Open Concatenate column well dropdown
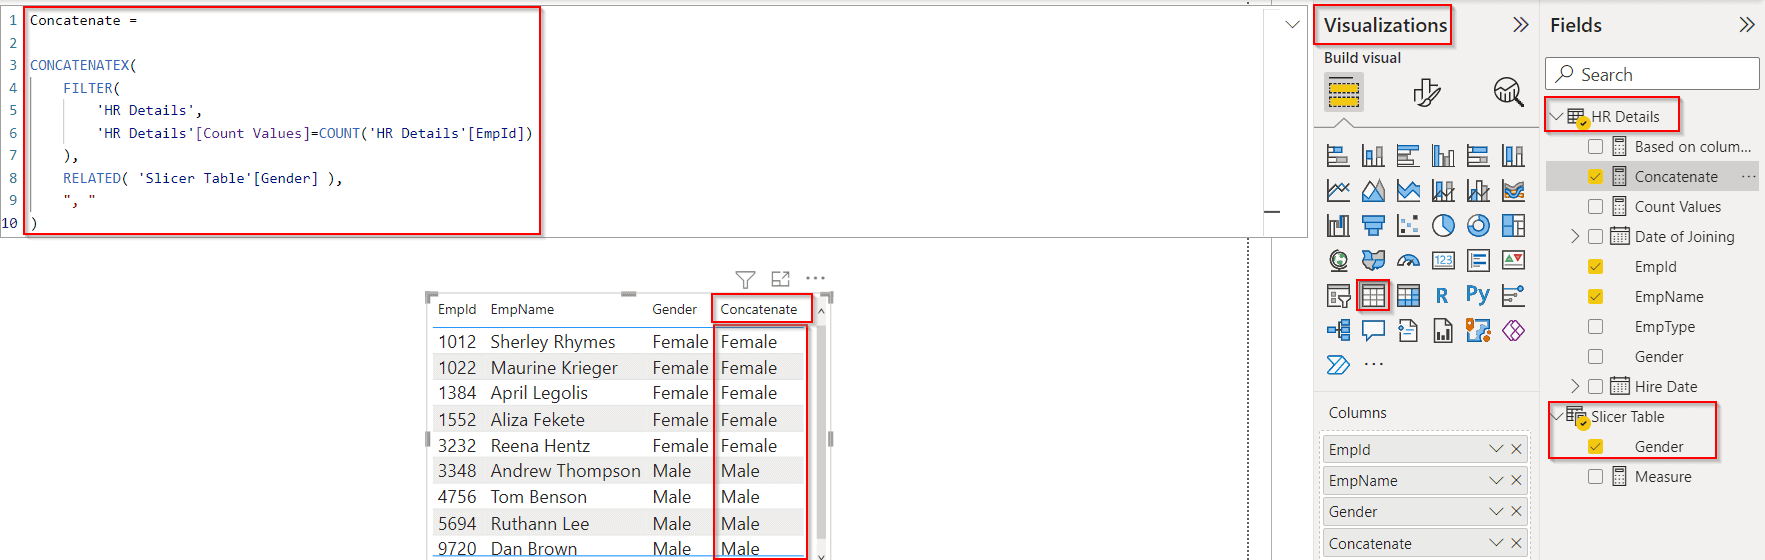1765x560 pixels. pyautogui.click(x=1496, y=543)
